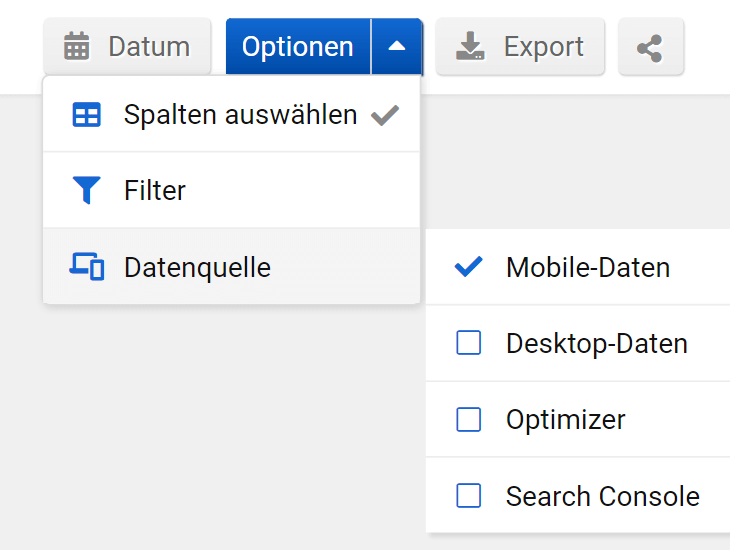Collapse Optionen menu via the arrow

click(397, 47)
